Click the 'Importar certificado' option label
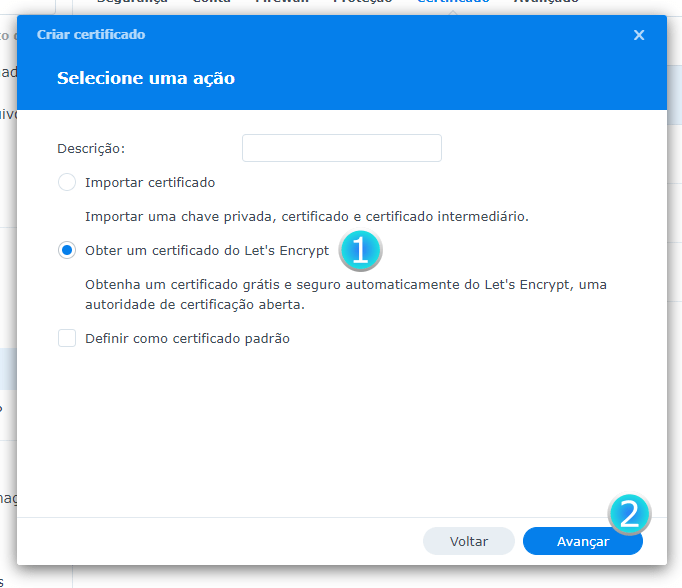This screenshot has width=682, height=588. pos(150,183)
